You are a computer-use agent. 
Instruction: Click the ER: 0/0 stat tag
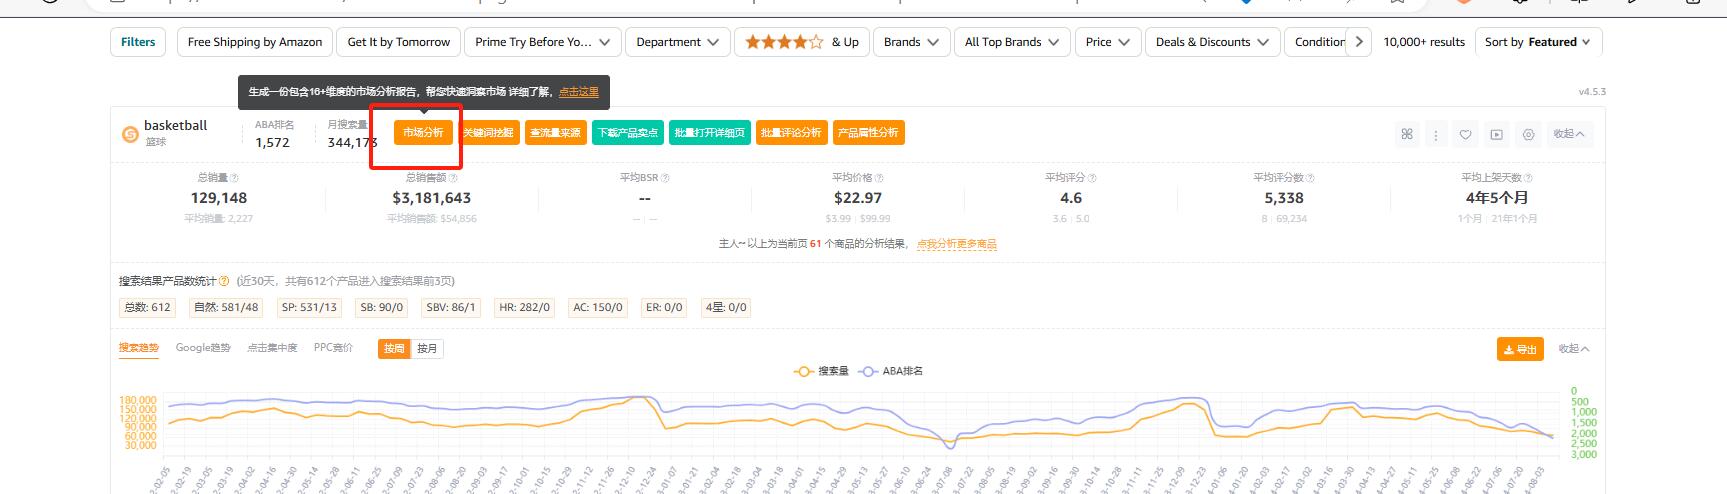click(664, 308)
